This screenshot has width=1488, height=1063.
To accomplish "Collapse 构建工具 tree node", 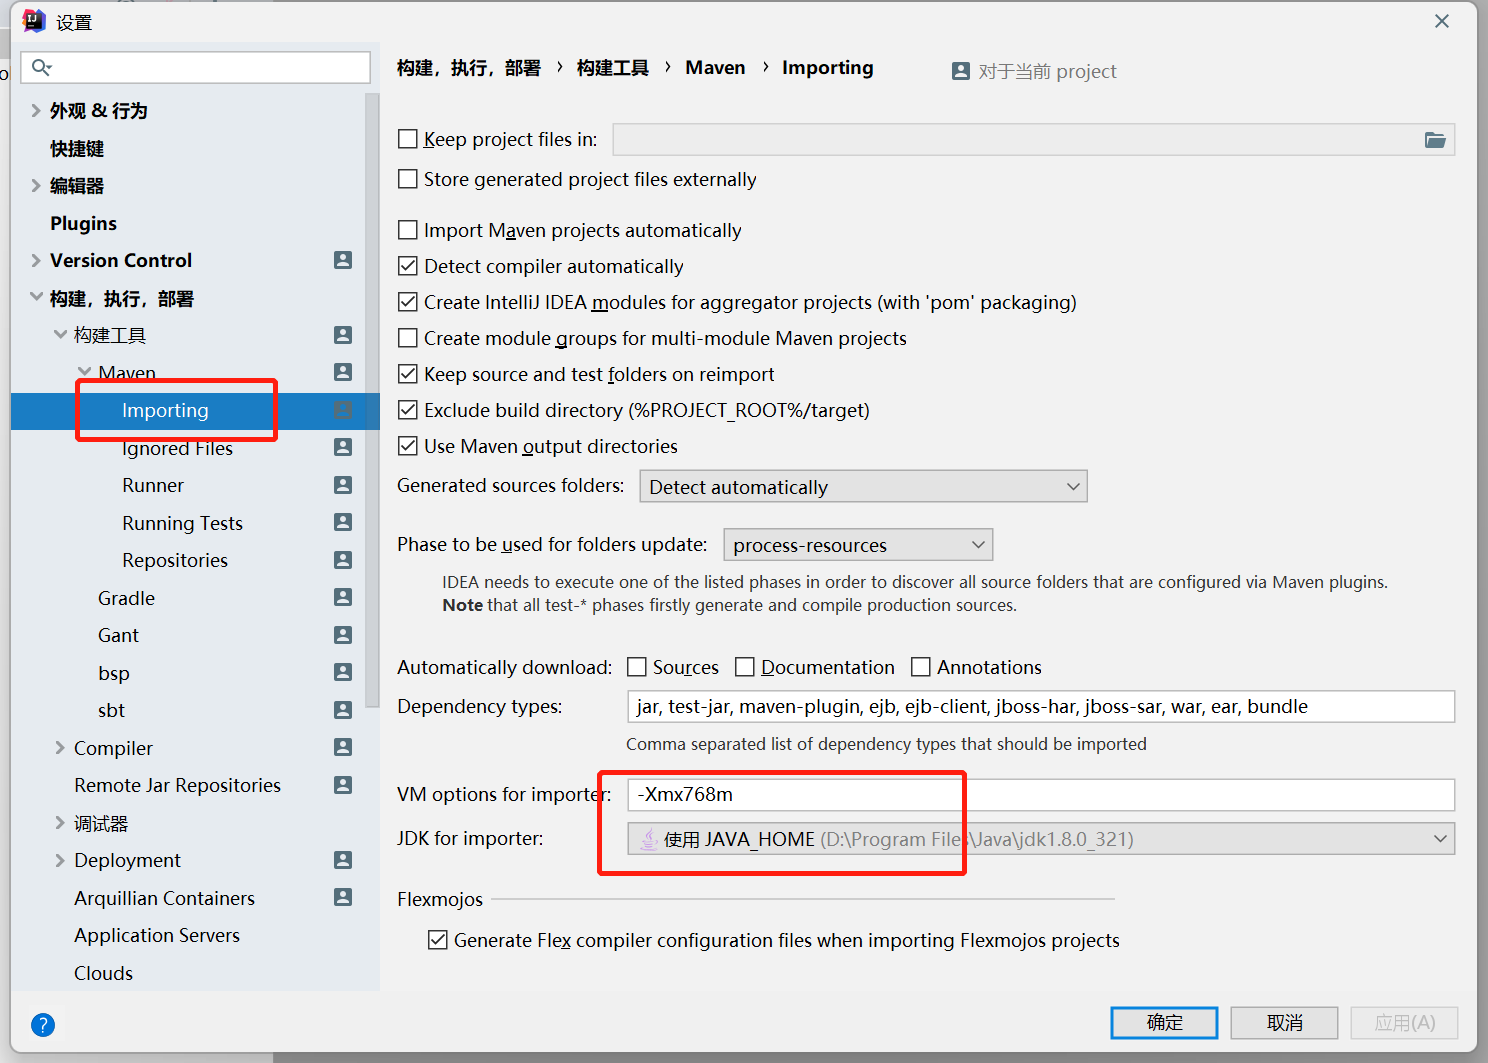I will click(x=60, y=335).
